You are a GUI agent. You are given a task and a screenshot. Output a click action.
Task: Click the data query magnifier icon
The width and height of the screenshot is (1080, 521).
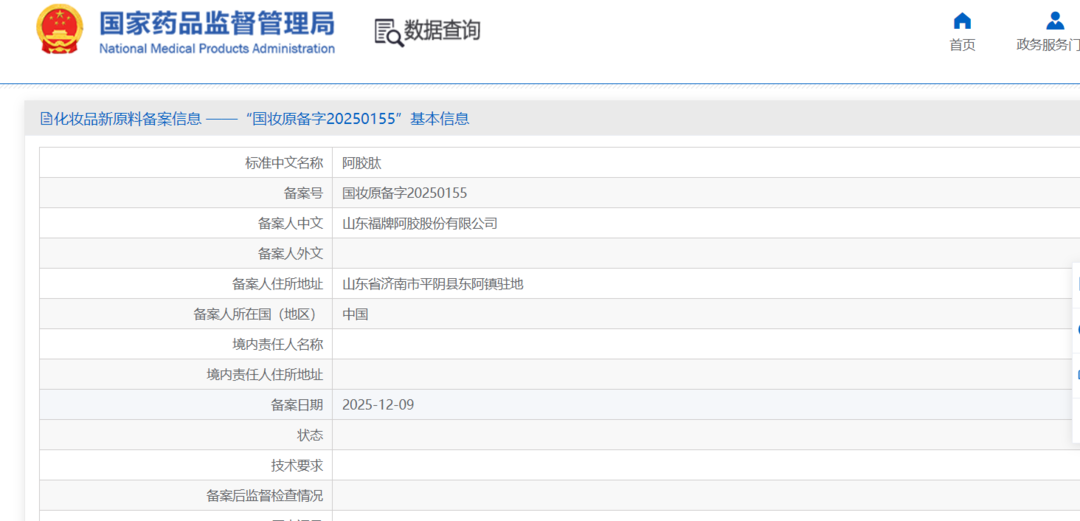(388, 32)
